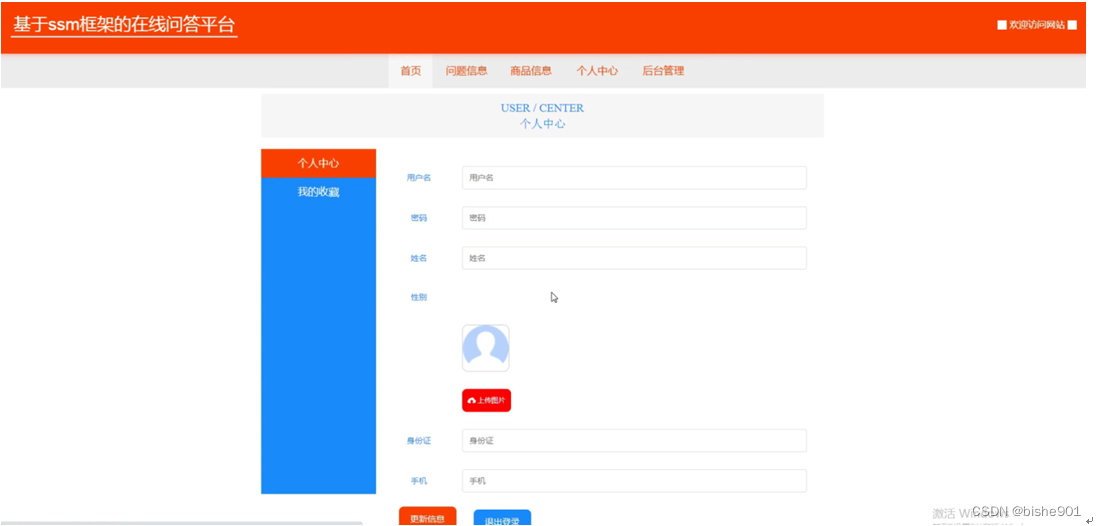Viewport: 1096px width, 526px height.
Task: Click the 性别 field label
Action: point(419,298)
